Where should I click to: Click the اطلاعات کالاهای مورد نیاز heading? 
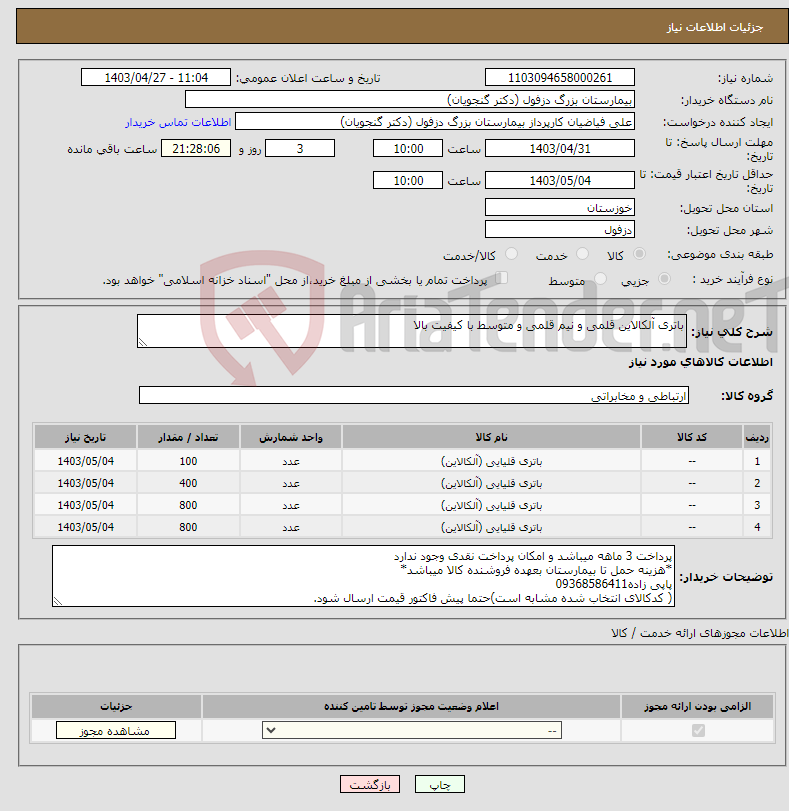(x=701, y=362)
